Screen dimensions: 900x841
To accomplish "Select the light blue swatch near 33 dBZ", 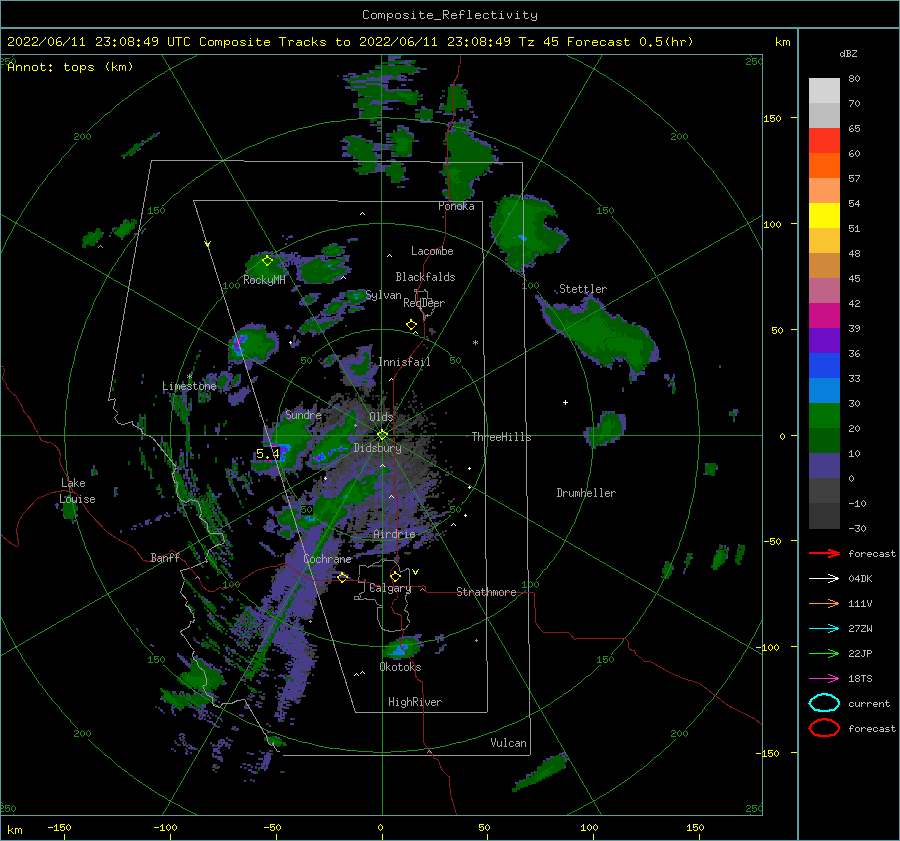I will [824, 390].
